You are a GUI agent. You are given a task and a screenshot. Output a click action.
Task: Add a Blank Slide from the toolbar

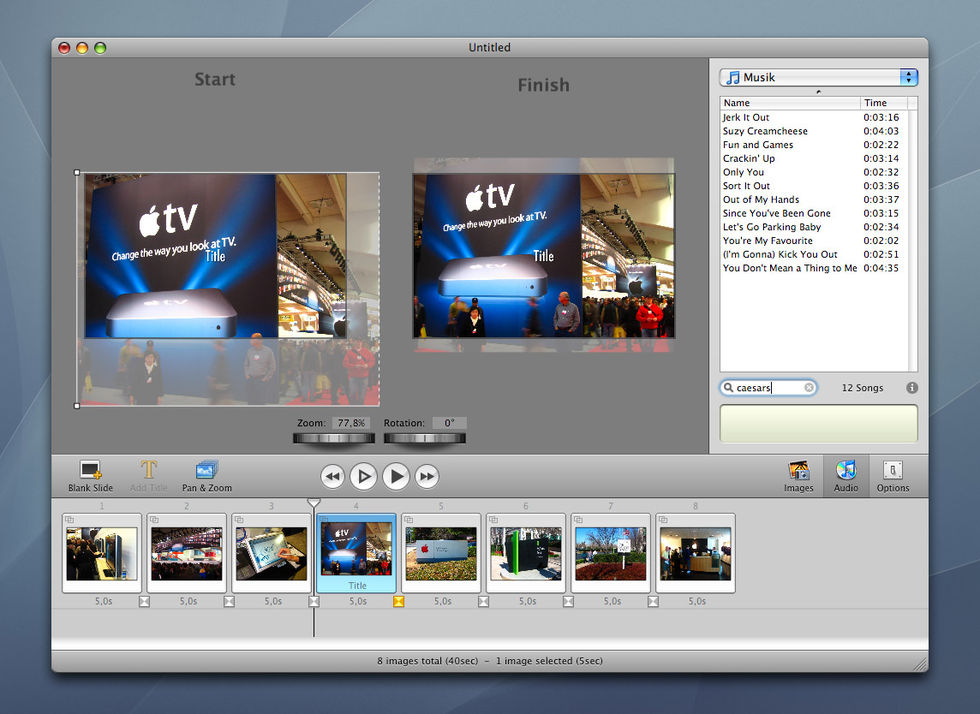91,473
